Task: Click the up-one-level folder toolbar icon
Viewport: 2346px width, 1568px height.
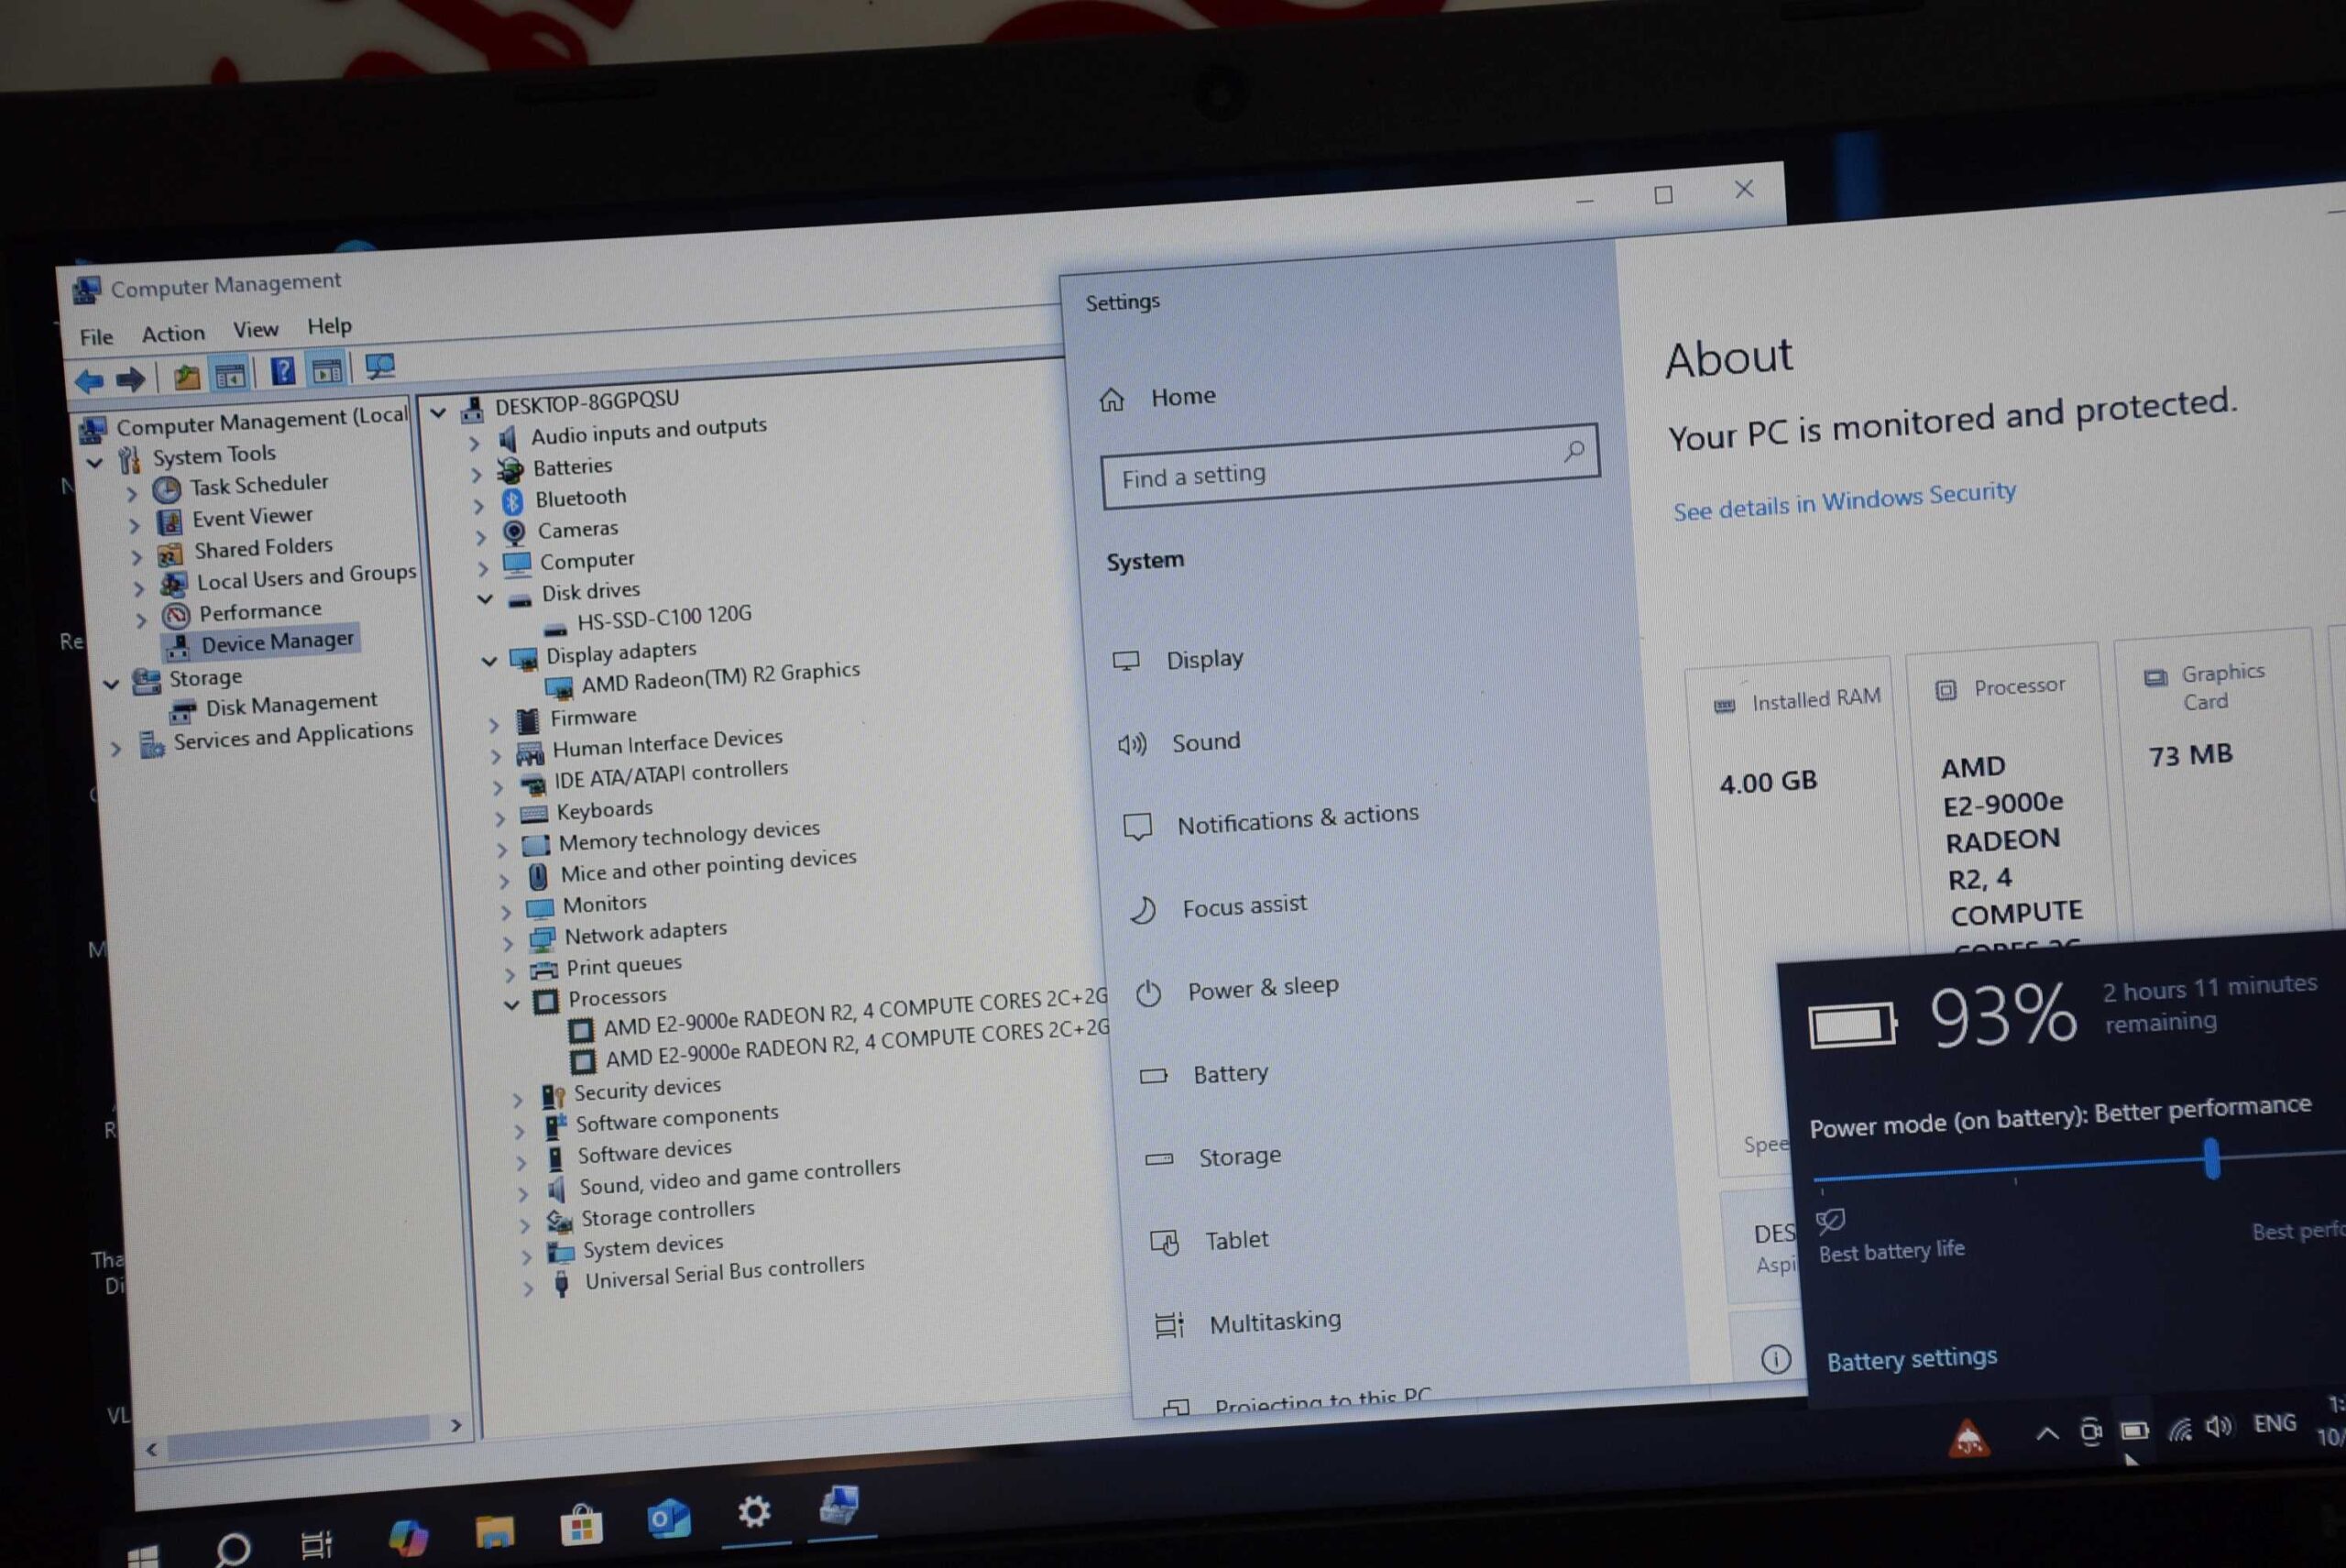Action: pyautogui.click(x=186, y=378)
